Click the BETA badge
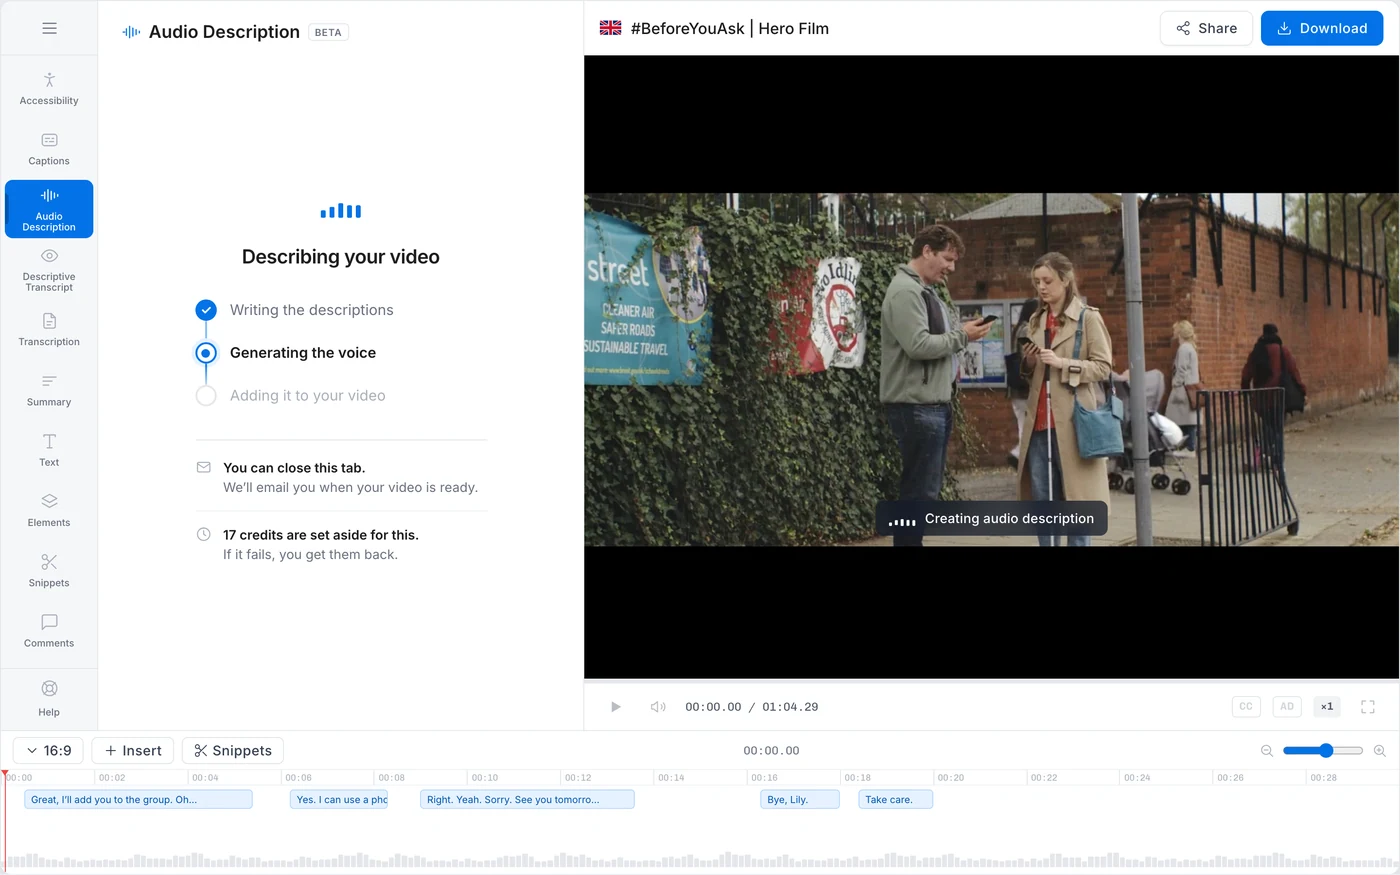The image size is (1400, 875). 328,32
